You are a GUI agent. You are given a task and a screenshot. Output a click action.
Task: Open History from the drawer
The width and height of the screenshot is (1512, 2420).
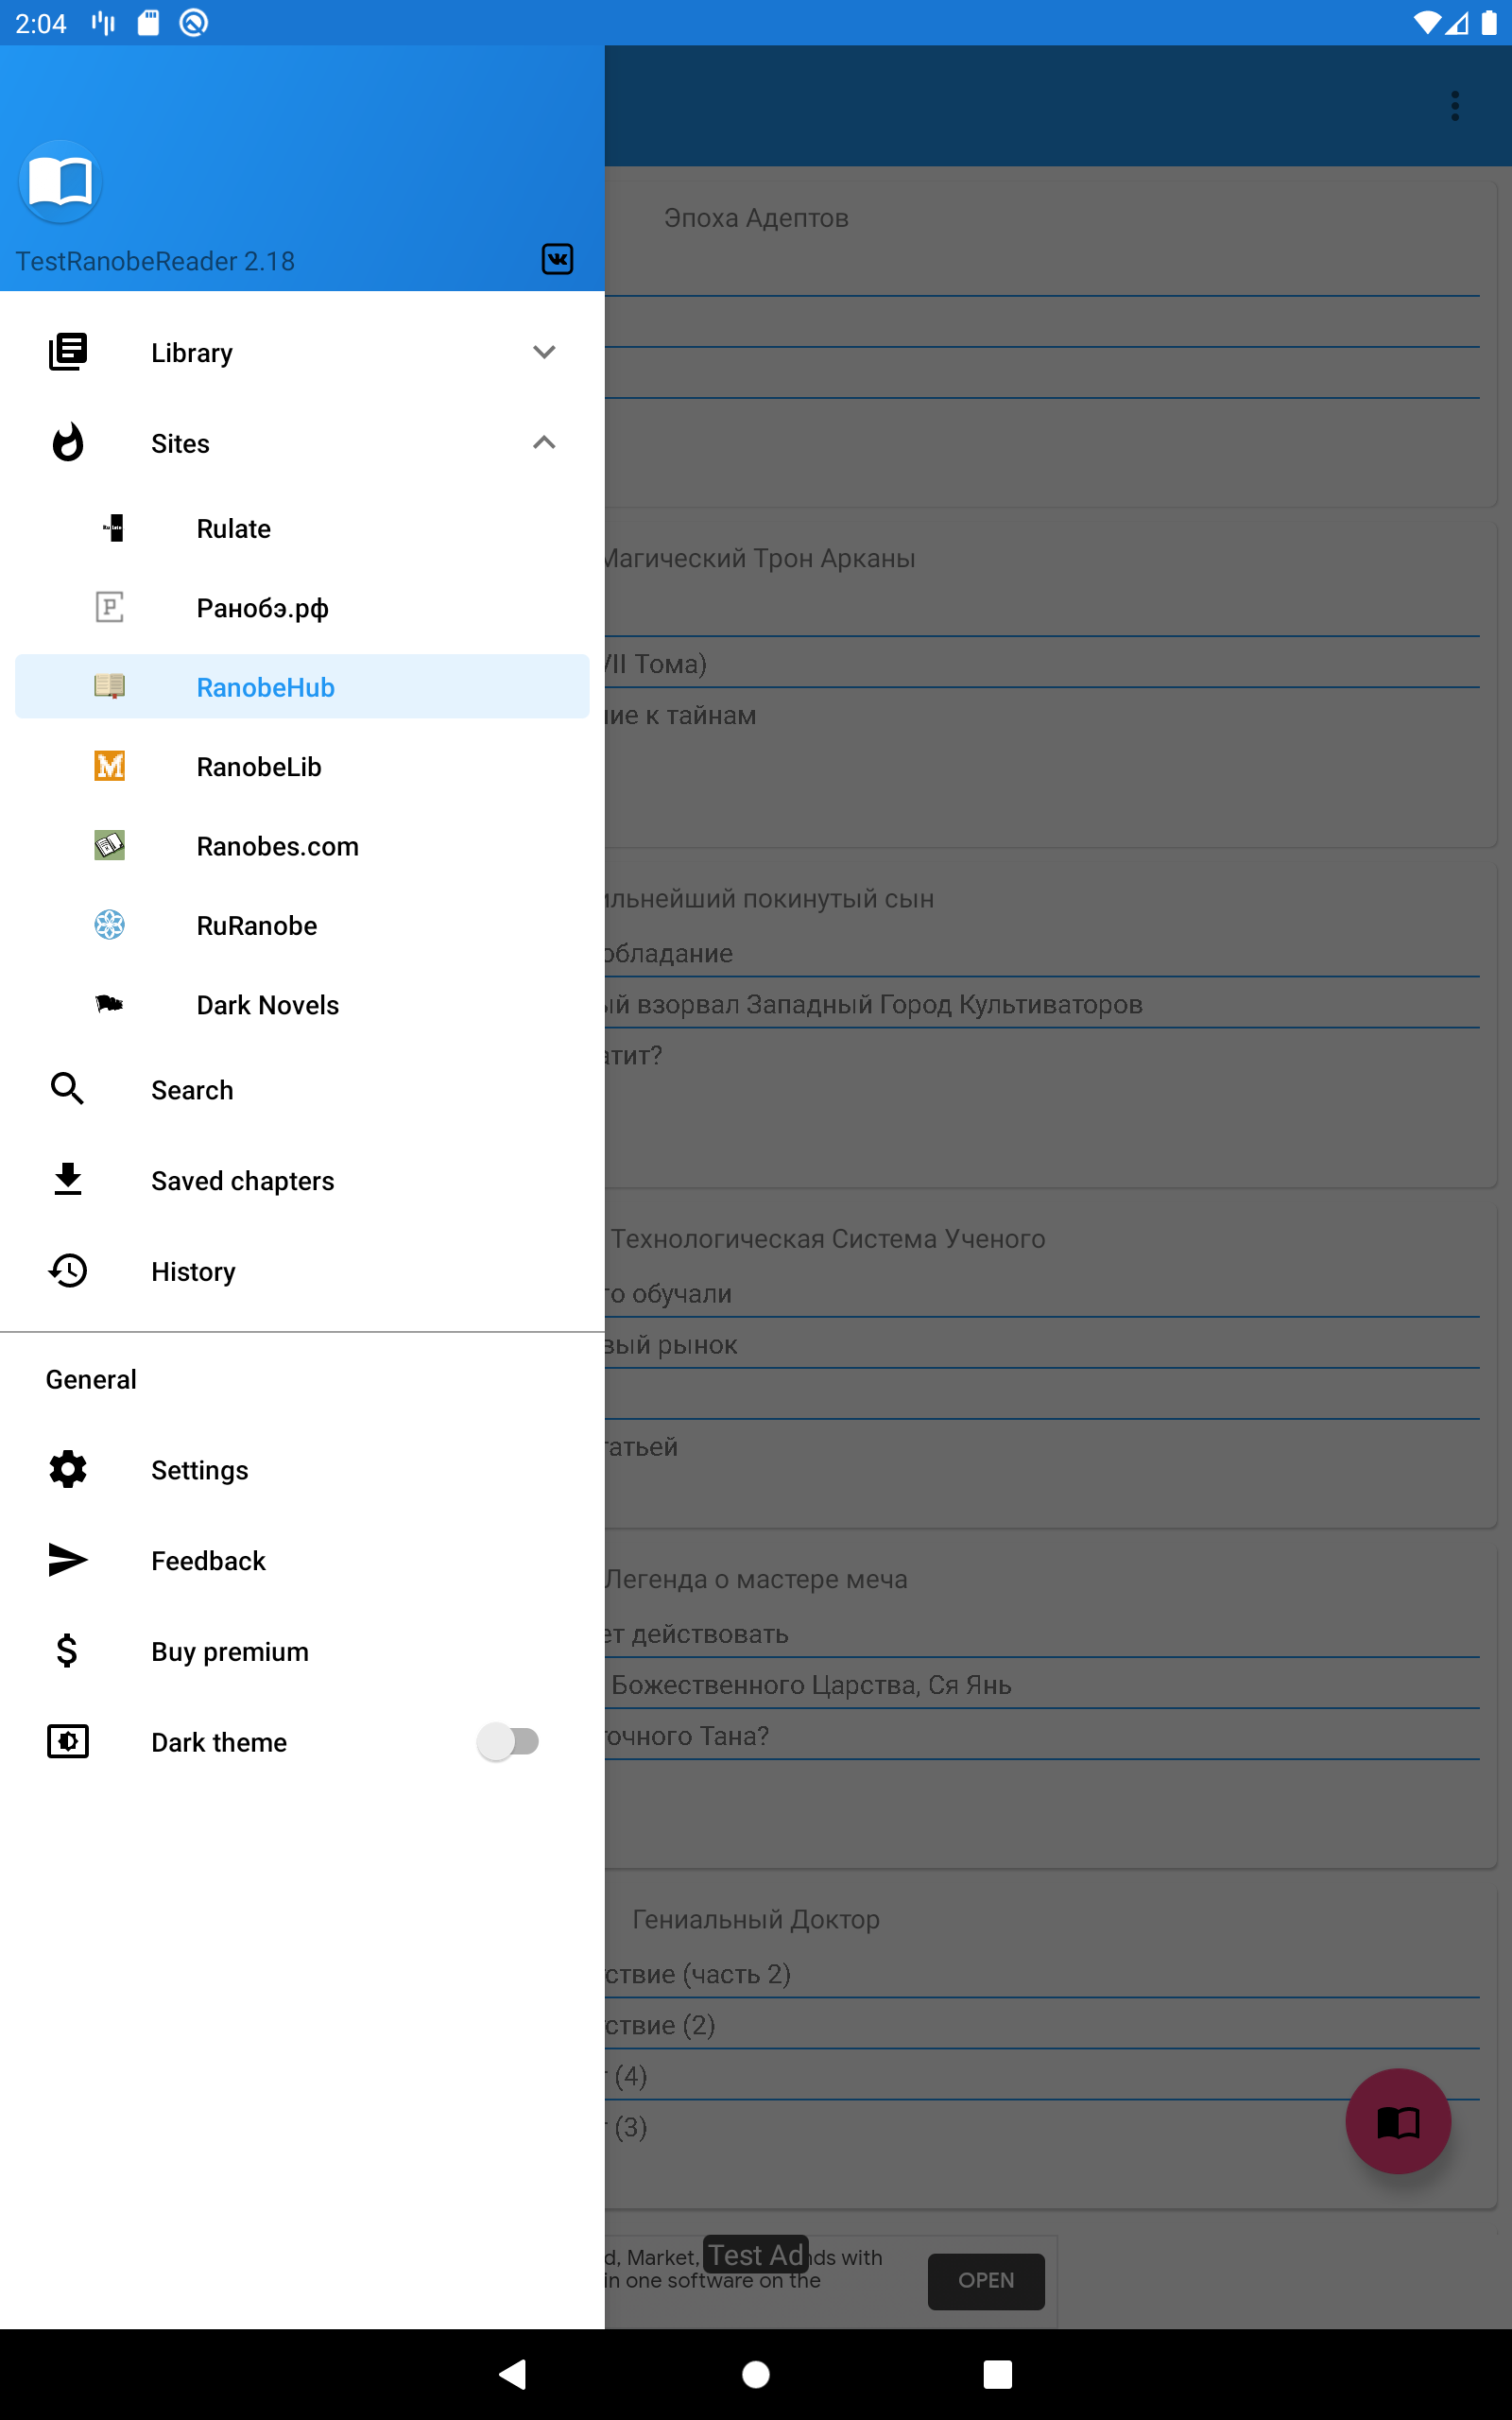click(302, 1271)
